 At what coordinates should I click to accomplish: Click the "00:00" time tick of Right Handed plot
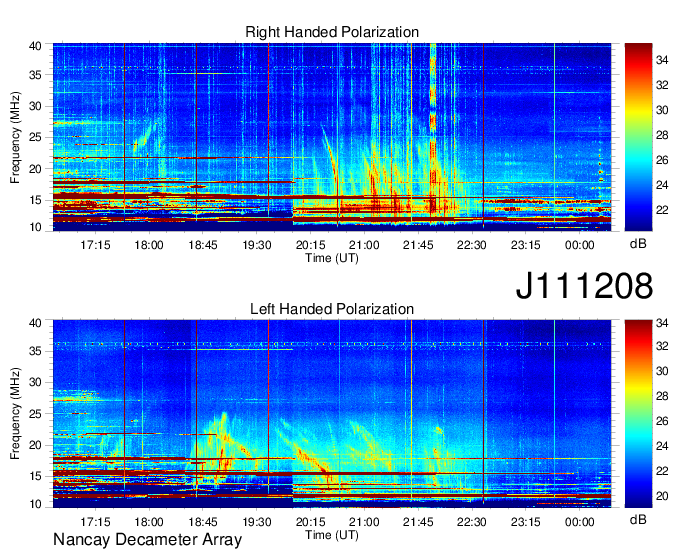pyautogui.click(x=579, y=245)
